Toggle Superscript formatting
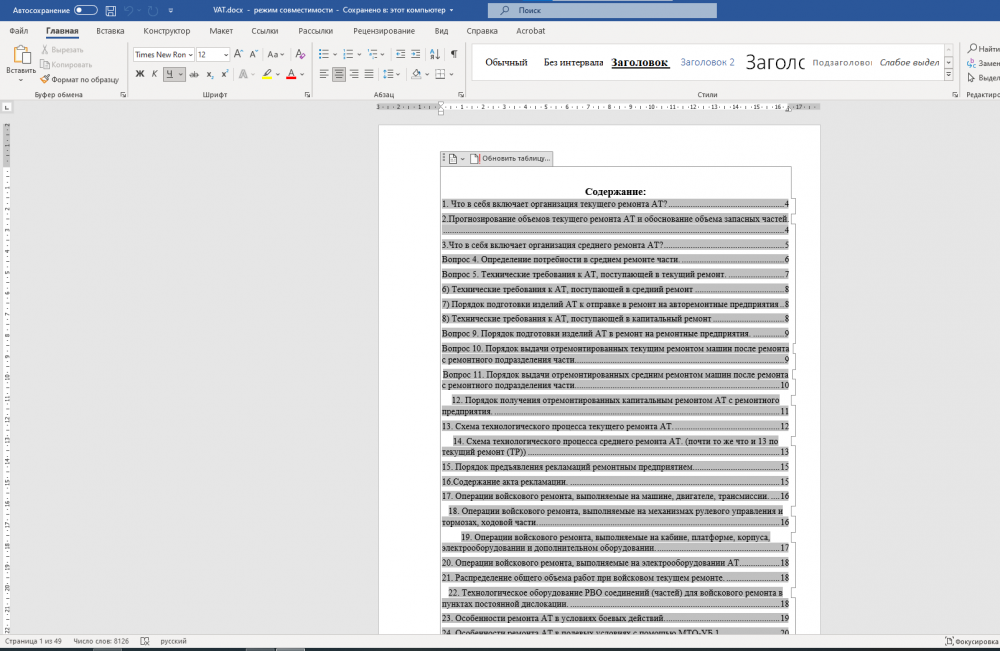The width and height of the screenshot is (1000, 651). click(x=224, y=74)
